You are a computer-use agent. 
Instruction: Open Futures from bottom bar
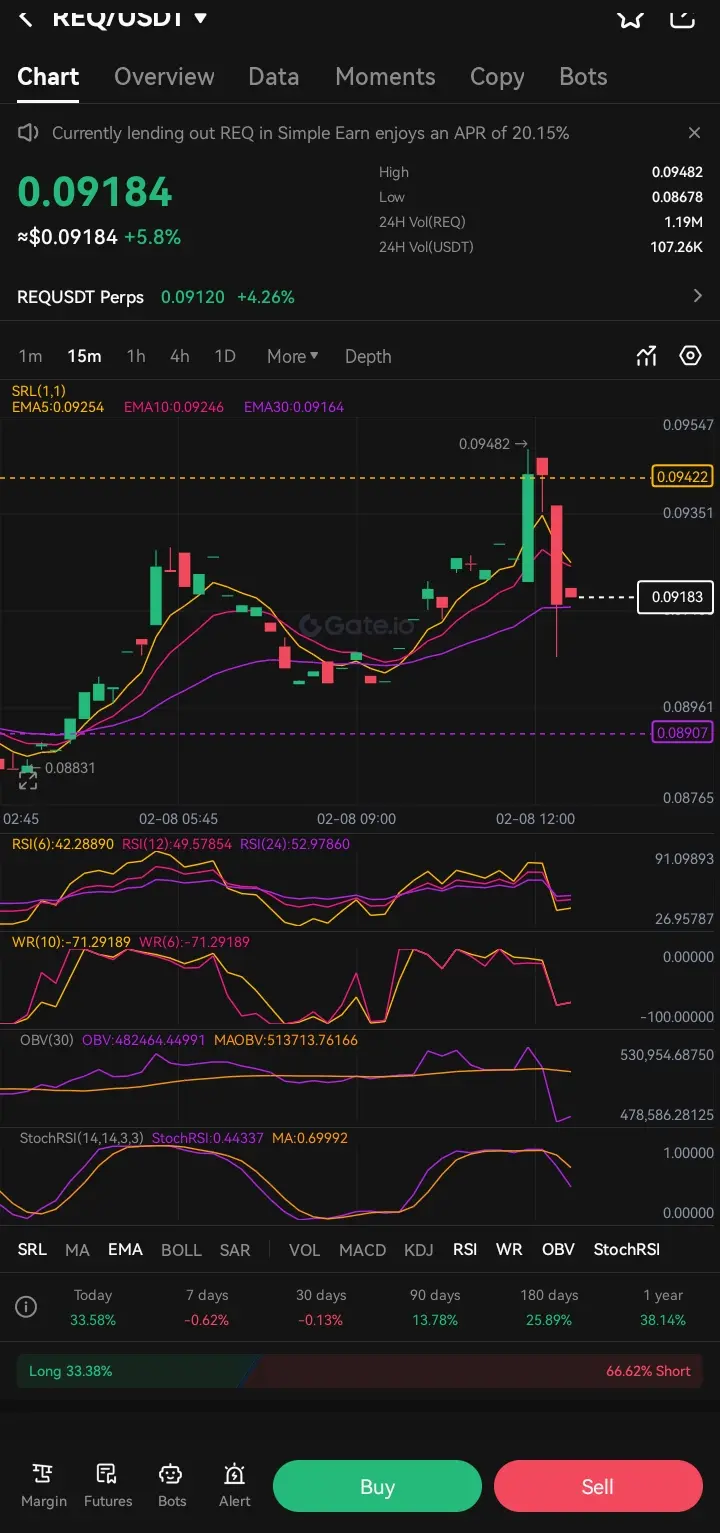tap(107, 1485)
